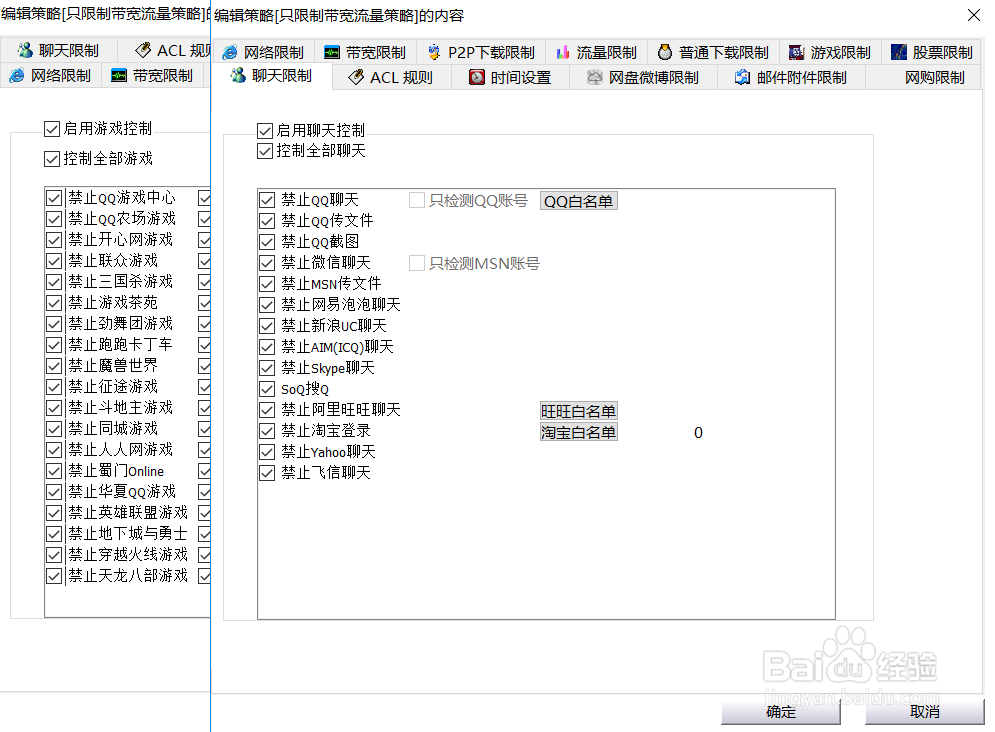The width and height of the screenshot is (995, 732).
Task: Open the 邮件附件限制 tab
Action: (x=791, y=77)
